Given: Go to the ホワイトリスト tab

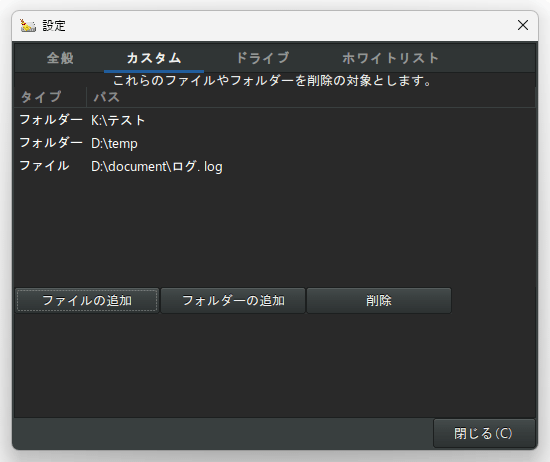Looking at the screenshot, I should pyautogui.click(x=390, y=58).
